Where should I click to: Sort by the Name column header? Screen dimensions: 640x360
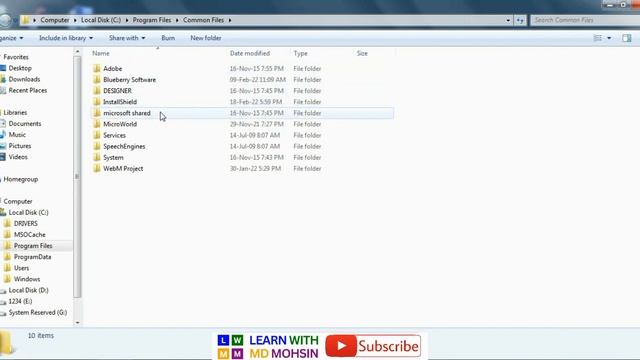pyautogui.click(x=101, y=53)
